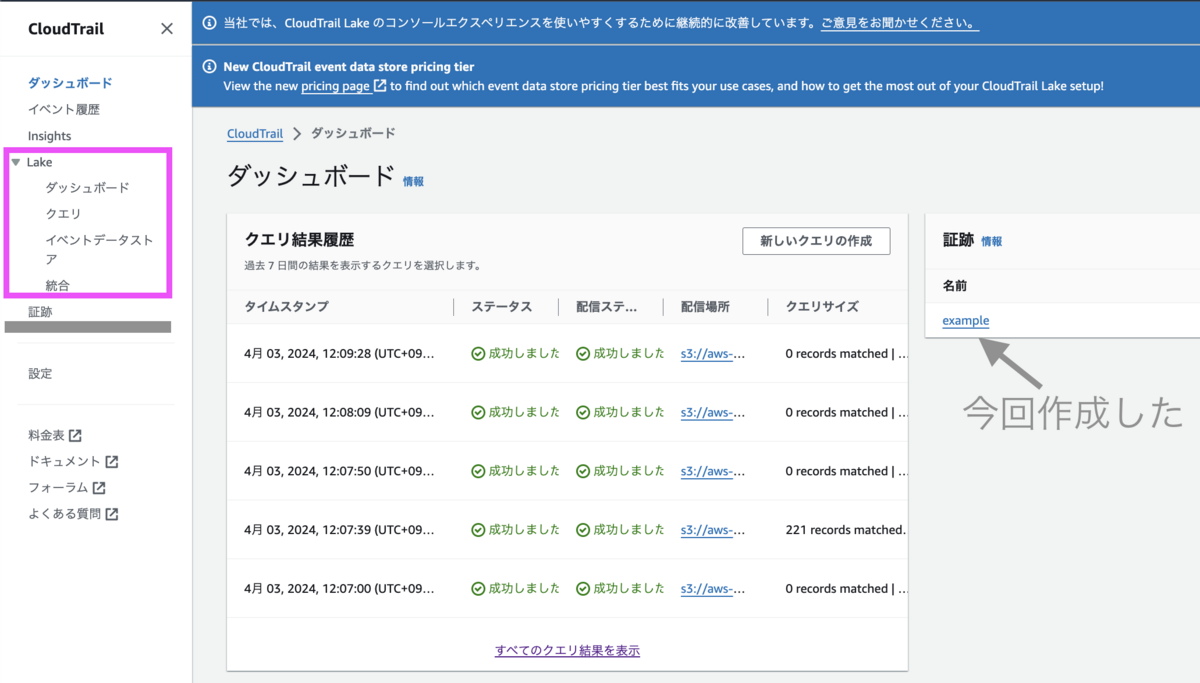Screen dimensions: 1200x683
Task: Click 配信場所 column header
Action: click(705, 307)
